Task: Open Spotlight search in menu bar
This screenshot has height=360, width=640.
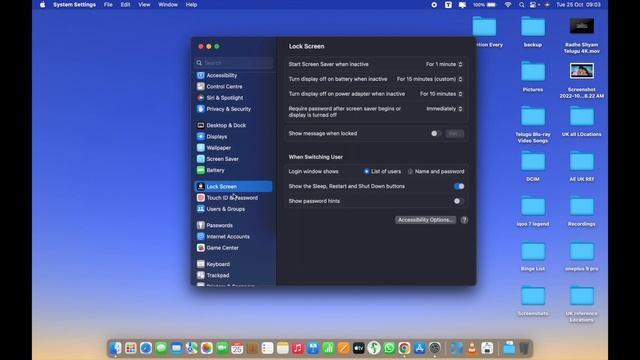Action: pyautogui.click(x=521, y=5)
